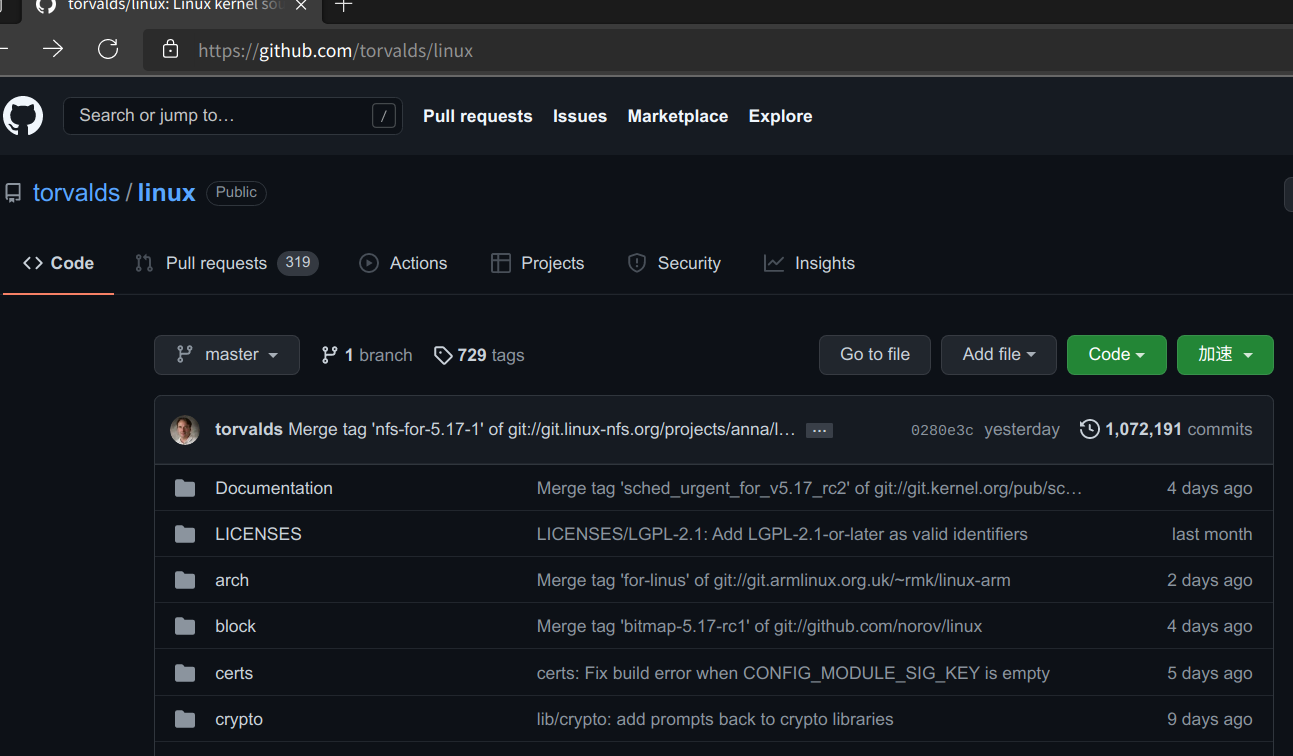Expand commit message ellipsis button
Viewport: 1293px width, 756px height.
coord(819,430)
